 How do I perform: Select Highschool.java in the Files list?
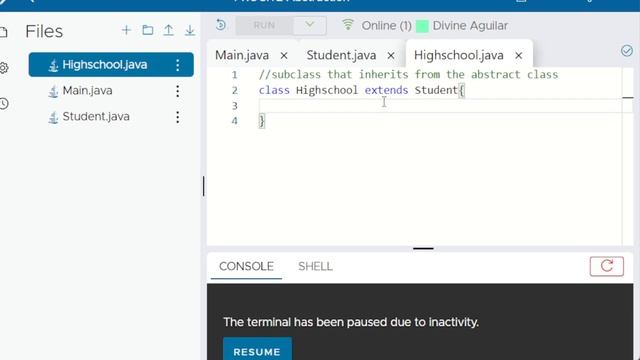(111, 64)
